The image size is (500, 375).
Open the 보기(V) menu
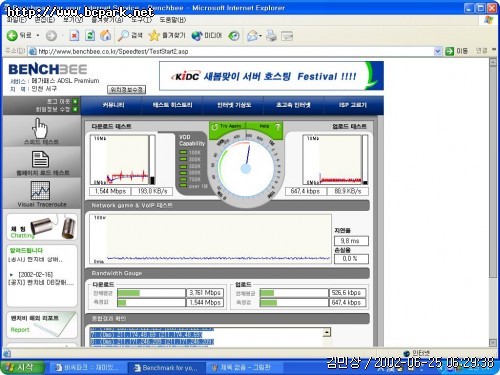click(73, 20)
